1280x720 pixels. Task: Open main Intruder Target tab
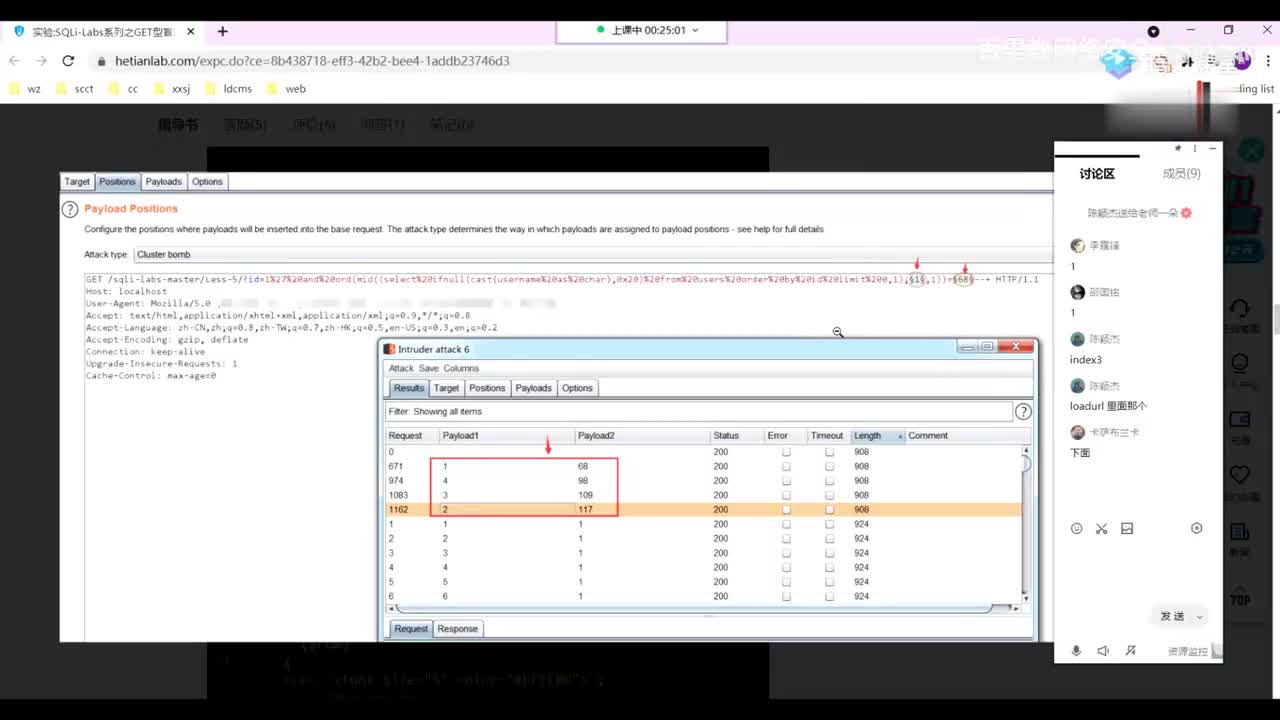(x=77, y=182)
